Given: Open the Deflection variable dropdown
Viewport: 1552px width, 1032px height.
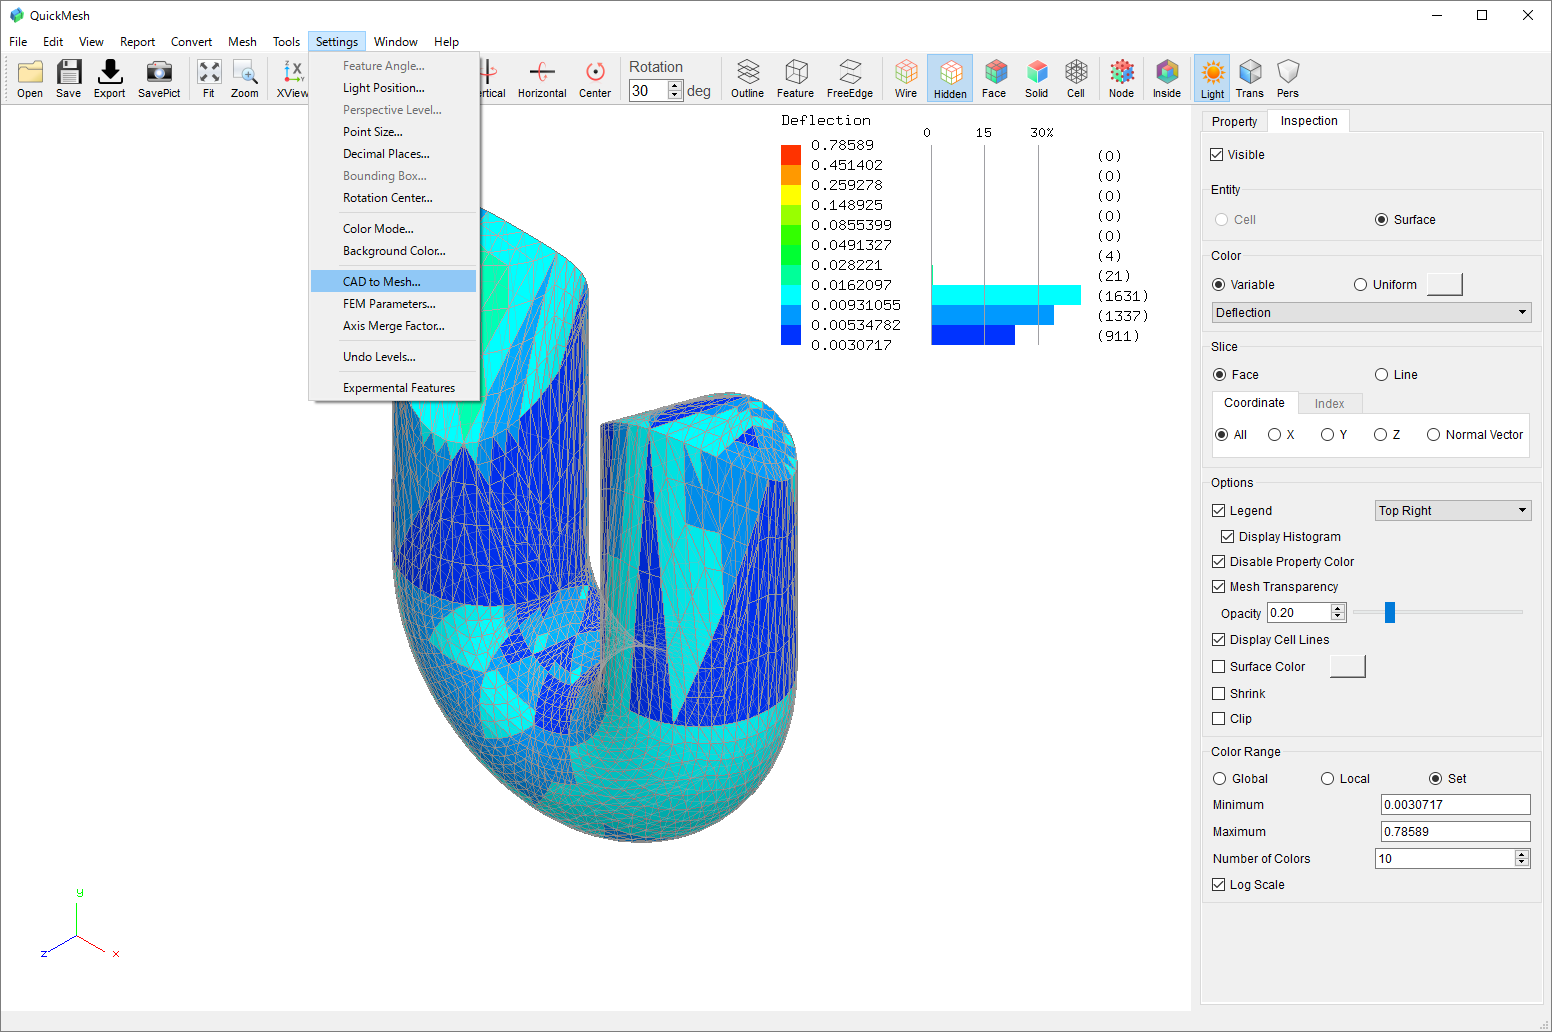Looking at the screenshot, I should [1371, 313].
